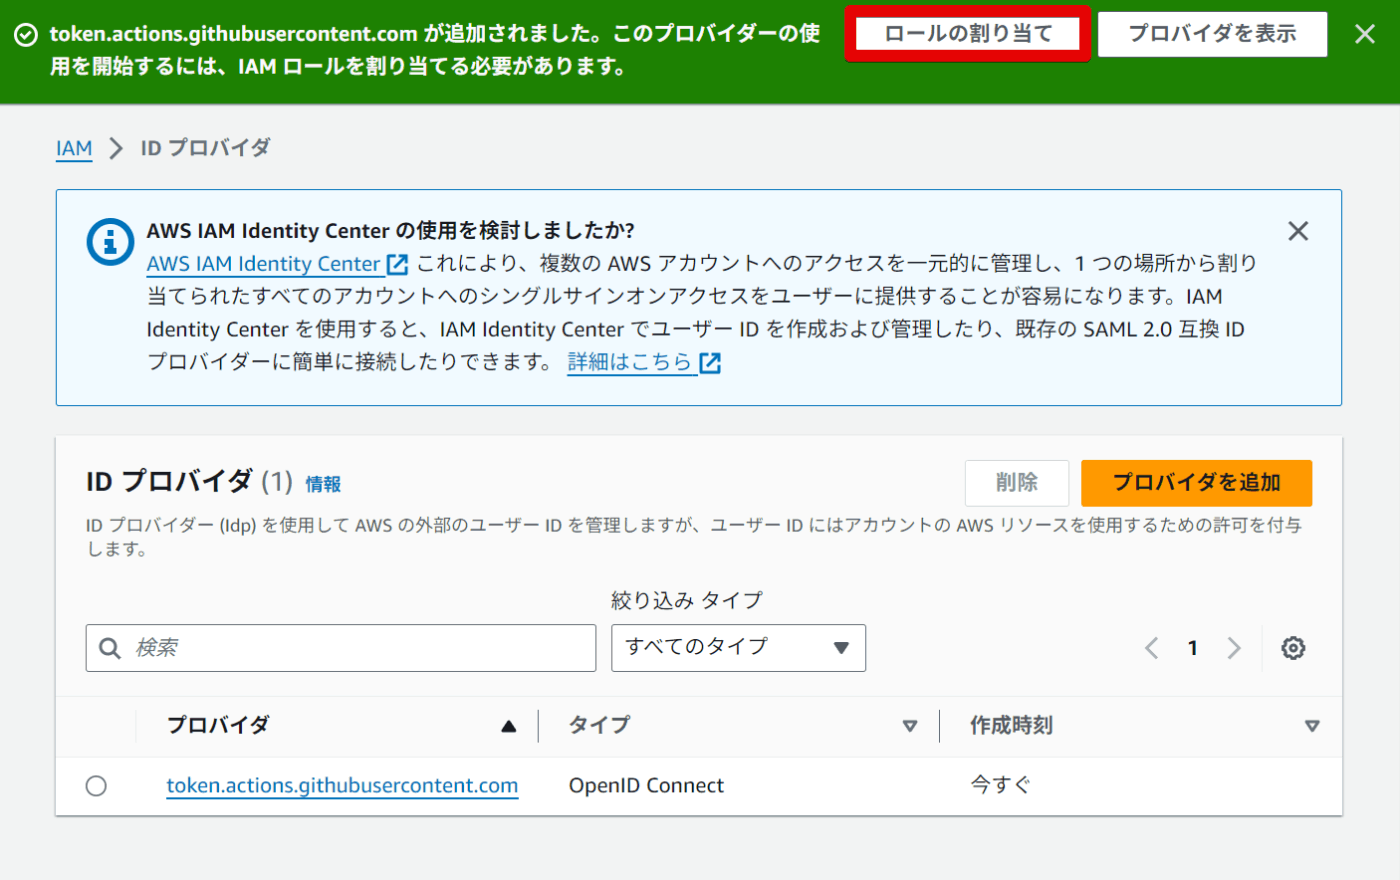Image resolution: width=1400 pixels, height=880 pixels.
Task: Click the OpenID Connect cell
Action: click(646, 786)
